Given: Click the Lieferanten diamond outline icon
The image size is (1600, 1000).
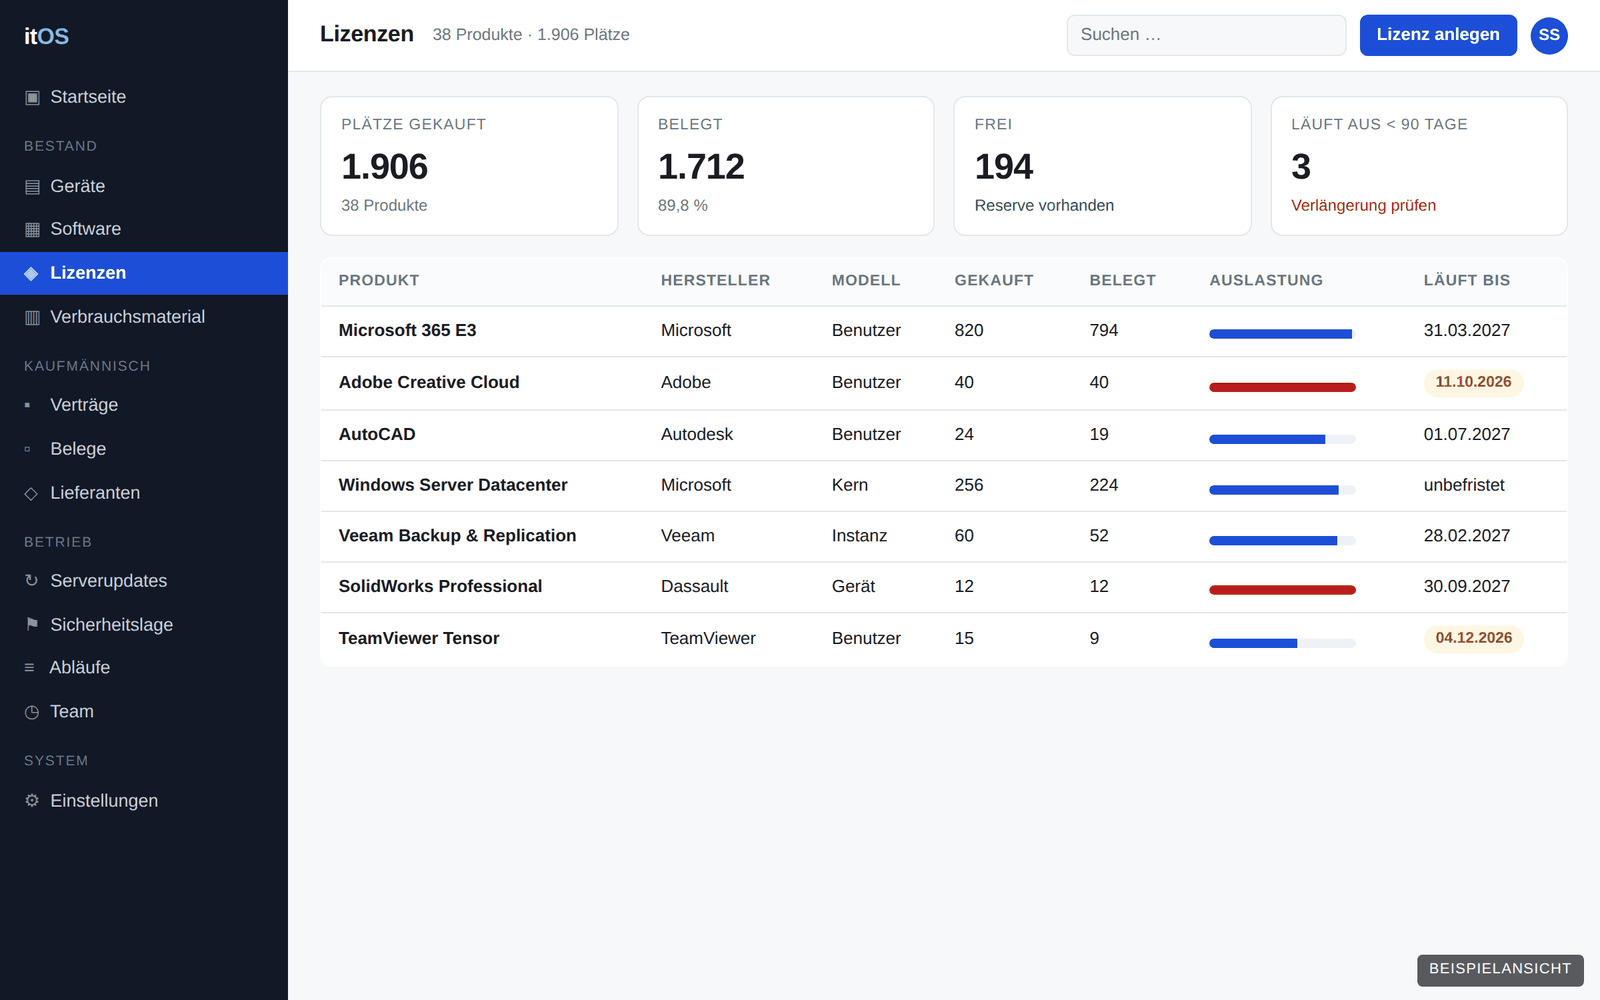Looking at the screenshot, I should pyautogui.click(x=31, y=493).
